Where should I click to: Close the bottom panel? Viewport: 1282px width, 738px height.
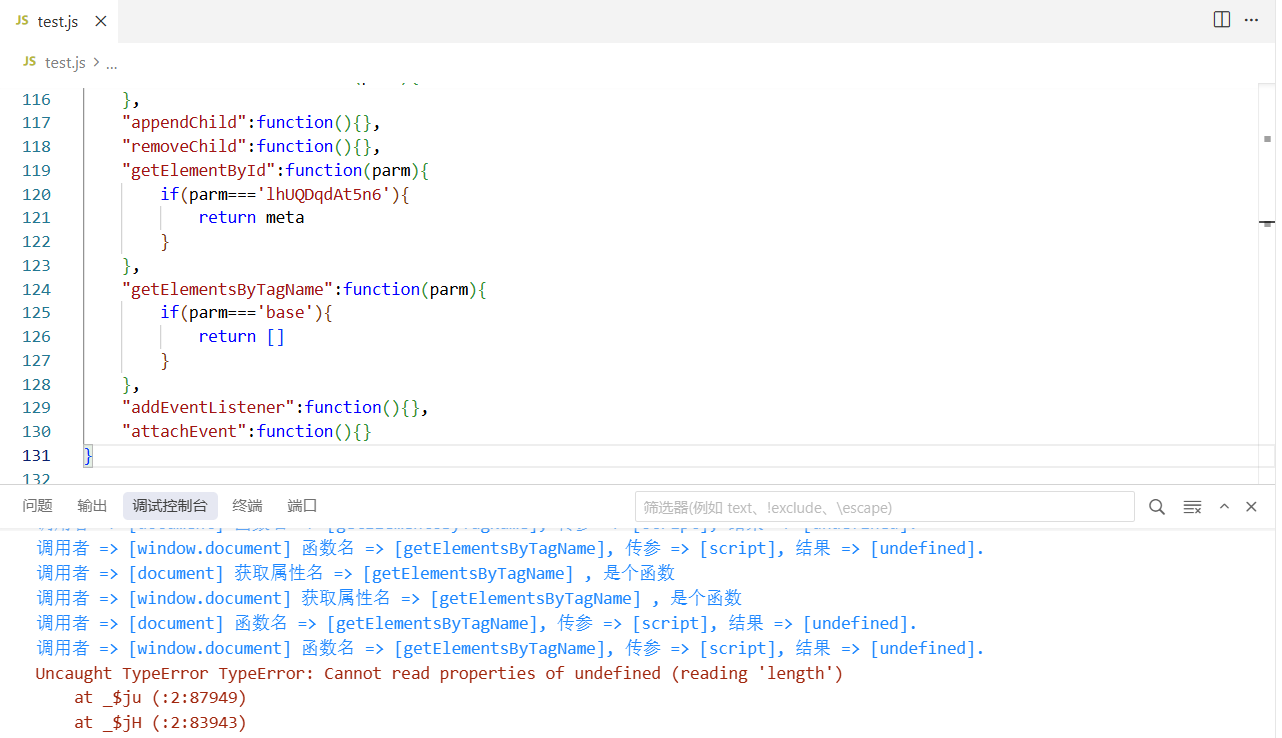1251,507
